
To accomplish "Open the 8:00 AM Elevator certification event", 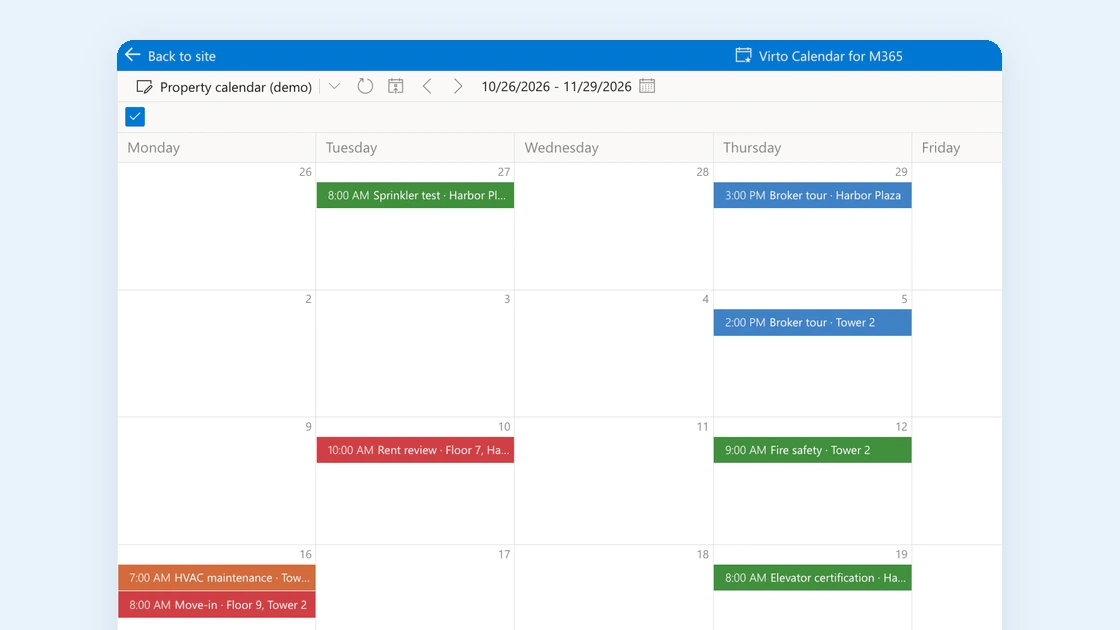I will [x=812, y=577].
